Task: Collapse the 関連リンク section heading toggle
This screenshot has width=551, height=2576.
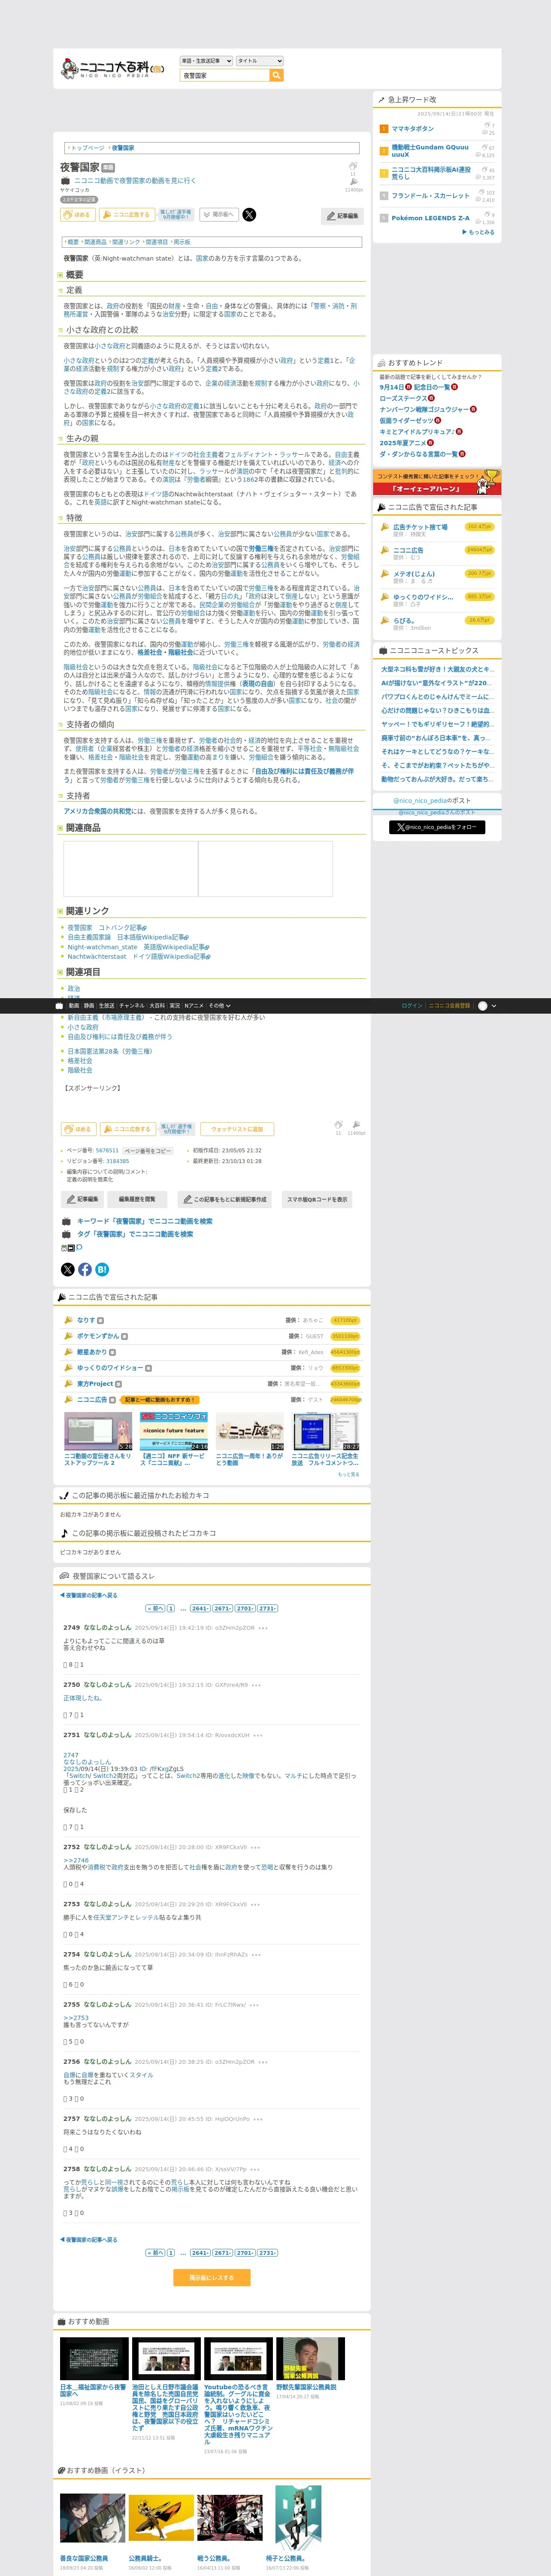Action: click(x=60, y=911)
